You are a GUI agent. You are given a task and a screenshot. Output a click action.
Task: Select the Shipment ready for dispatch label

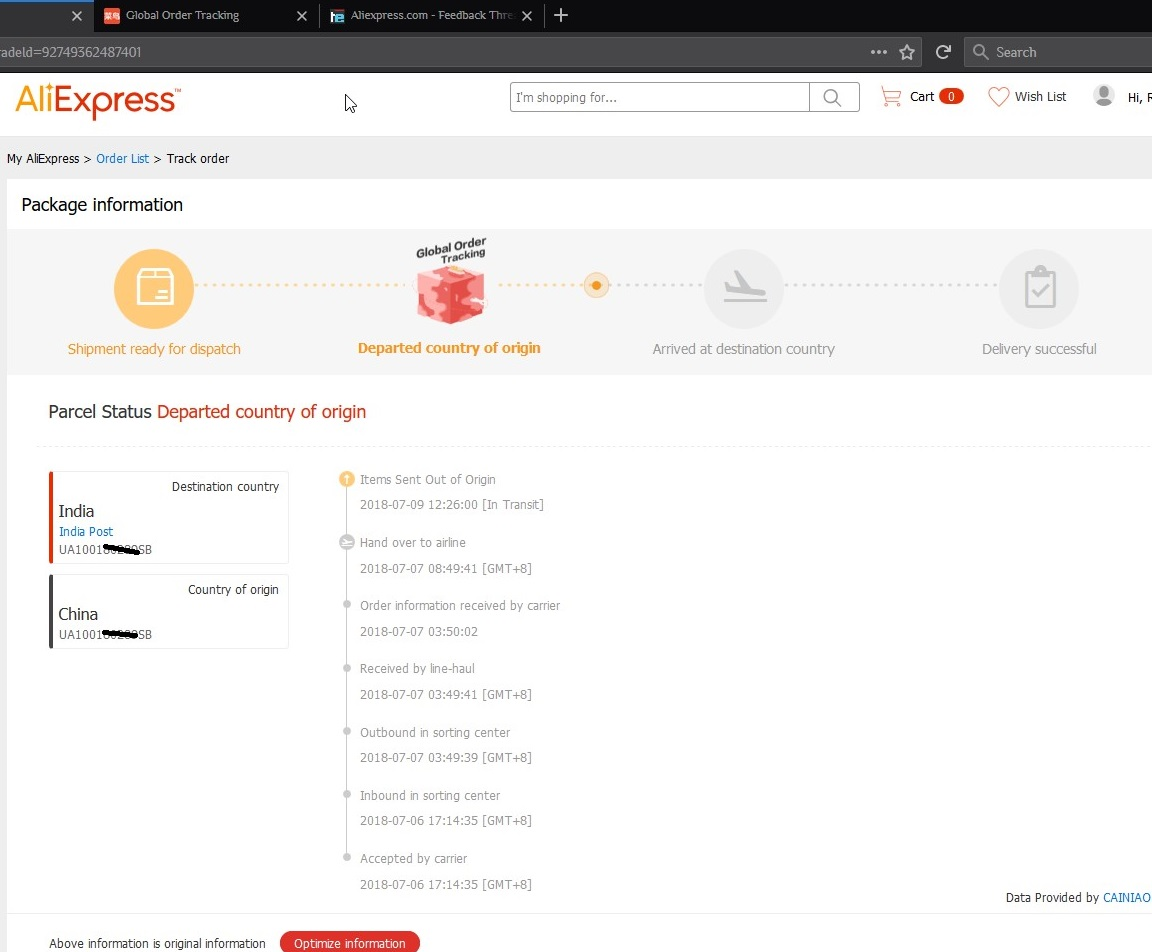(154, 349)
